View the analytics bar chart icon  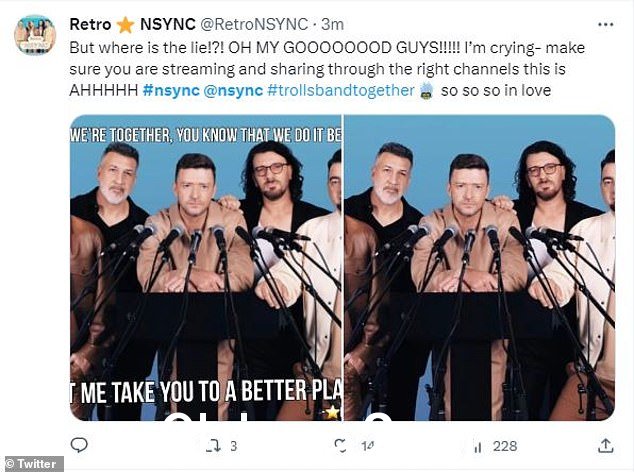pyautogui.click(x=478, y=447)
